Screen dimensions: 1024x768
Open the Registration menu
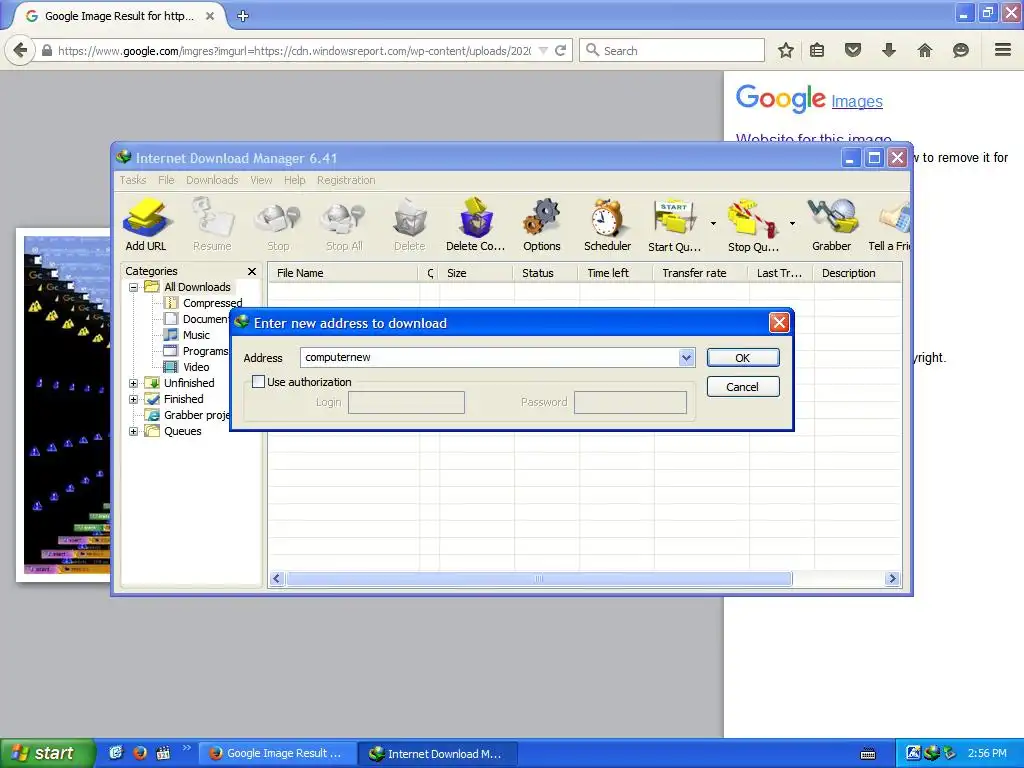point(346,180)
